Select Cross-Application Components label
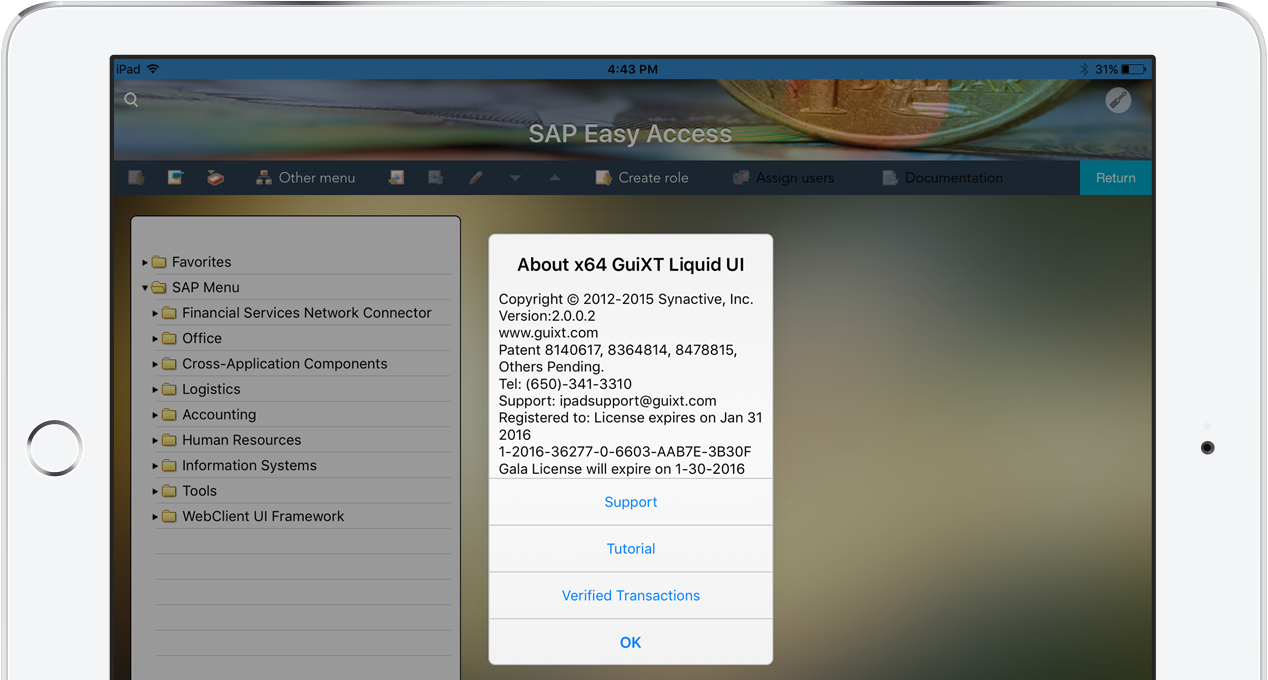 click(x=285, y=364)
